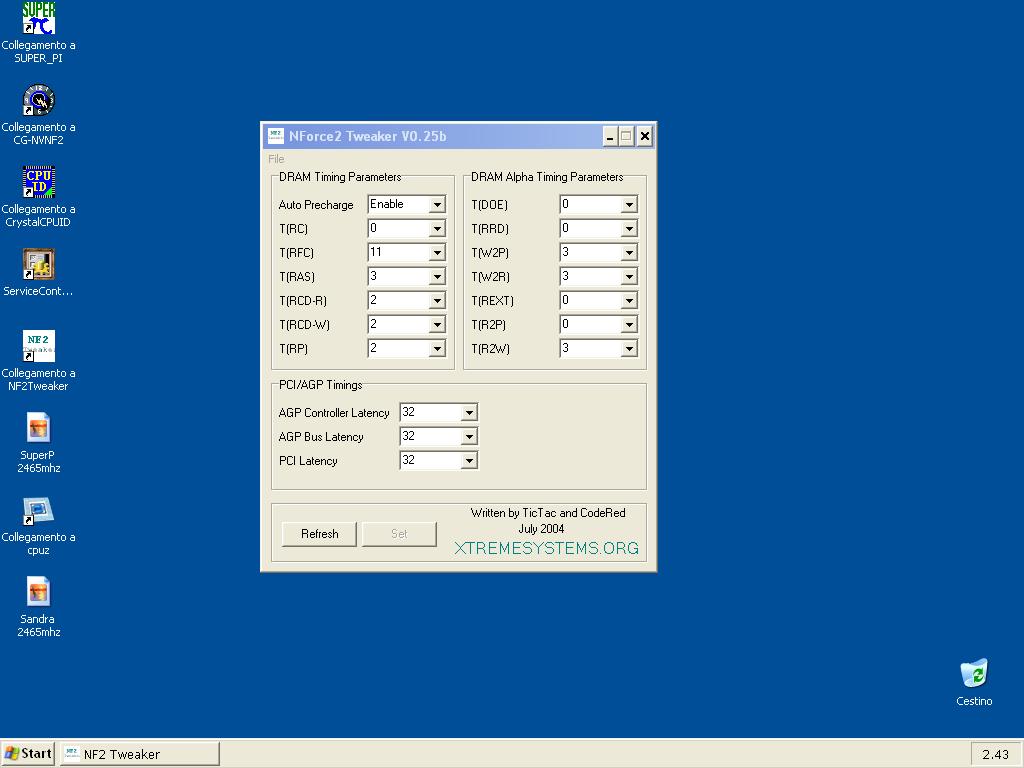Click the 'DRAM Timing Parameters' group label
Viewport: 1024px width, 768px height.
tap(340, 177)
